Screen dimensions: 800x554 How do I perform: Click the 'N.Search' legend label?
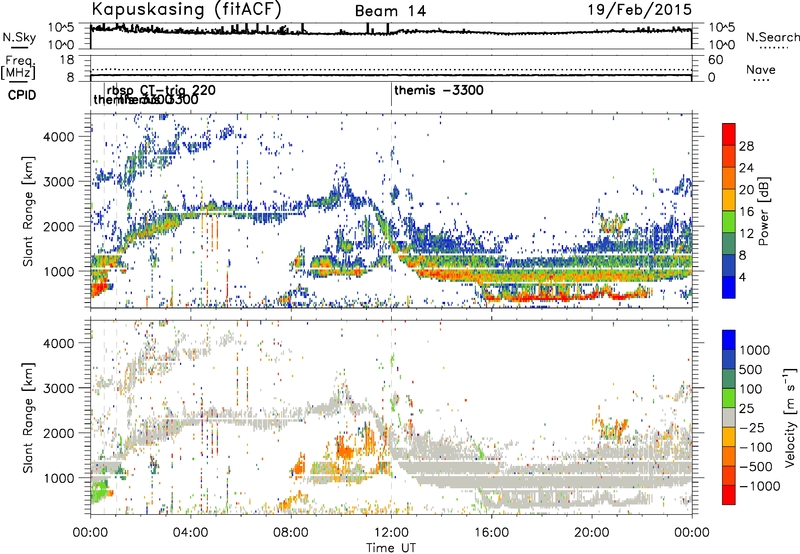[x=772, y=37]
